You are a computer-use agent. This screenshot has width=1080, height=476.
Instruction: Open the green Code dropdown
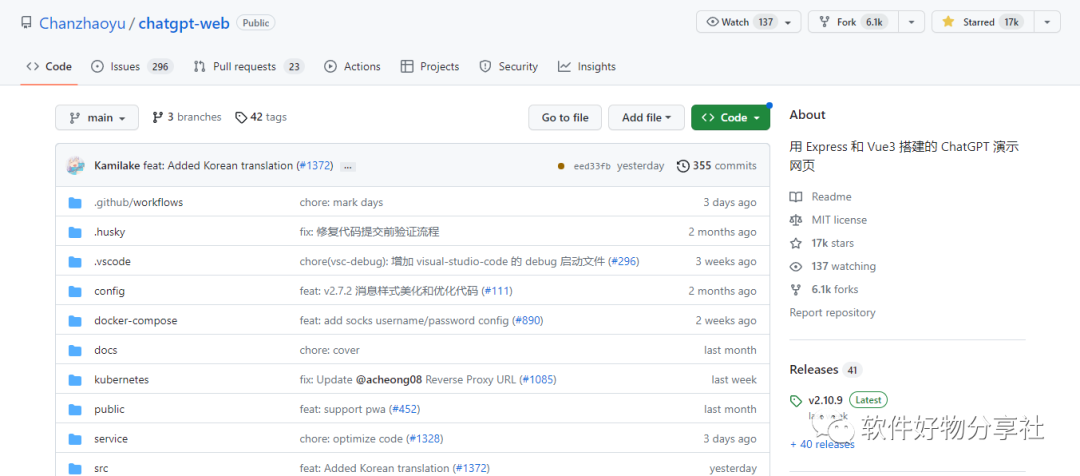click(x=730, y=118)
